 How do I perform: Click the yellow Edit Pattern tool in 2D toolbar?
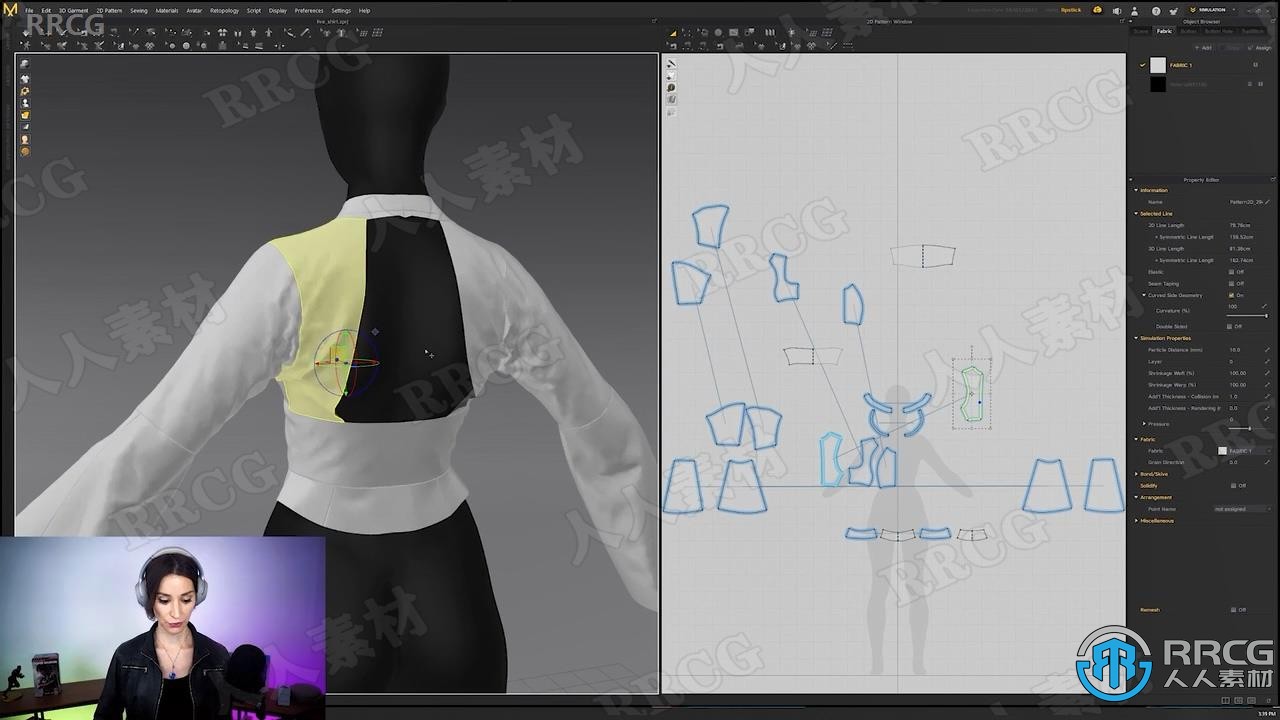point(673,33)
